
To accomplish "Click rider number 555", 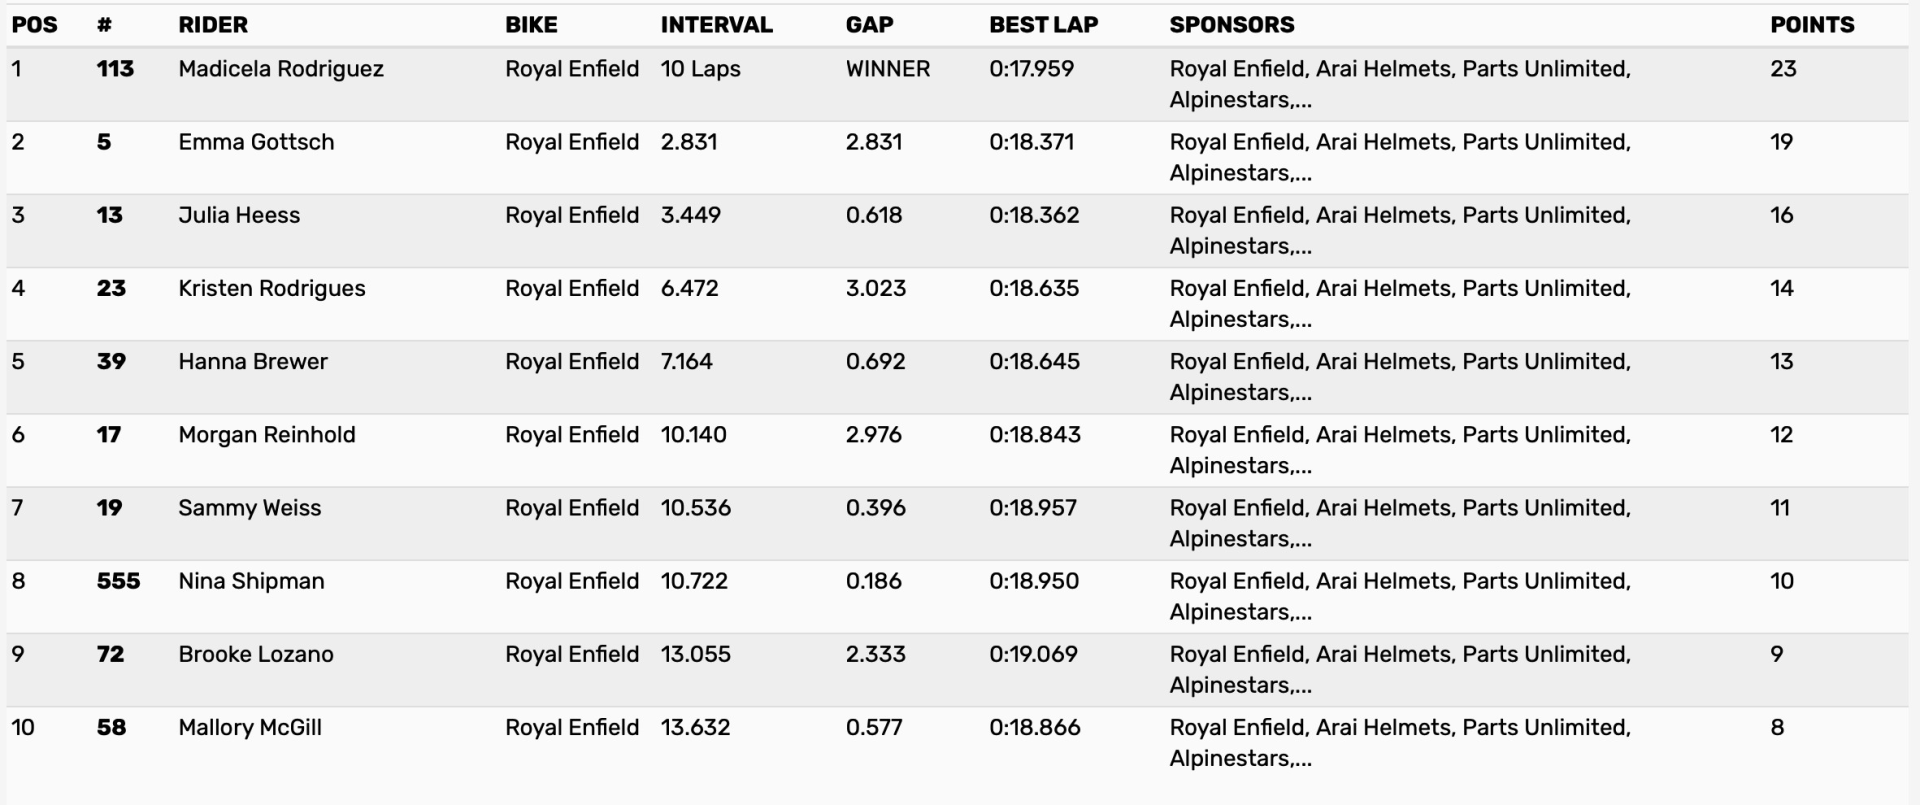I will 118,581.
